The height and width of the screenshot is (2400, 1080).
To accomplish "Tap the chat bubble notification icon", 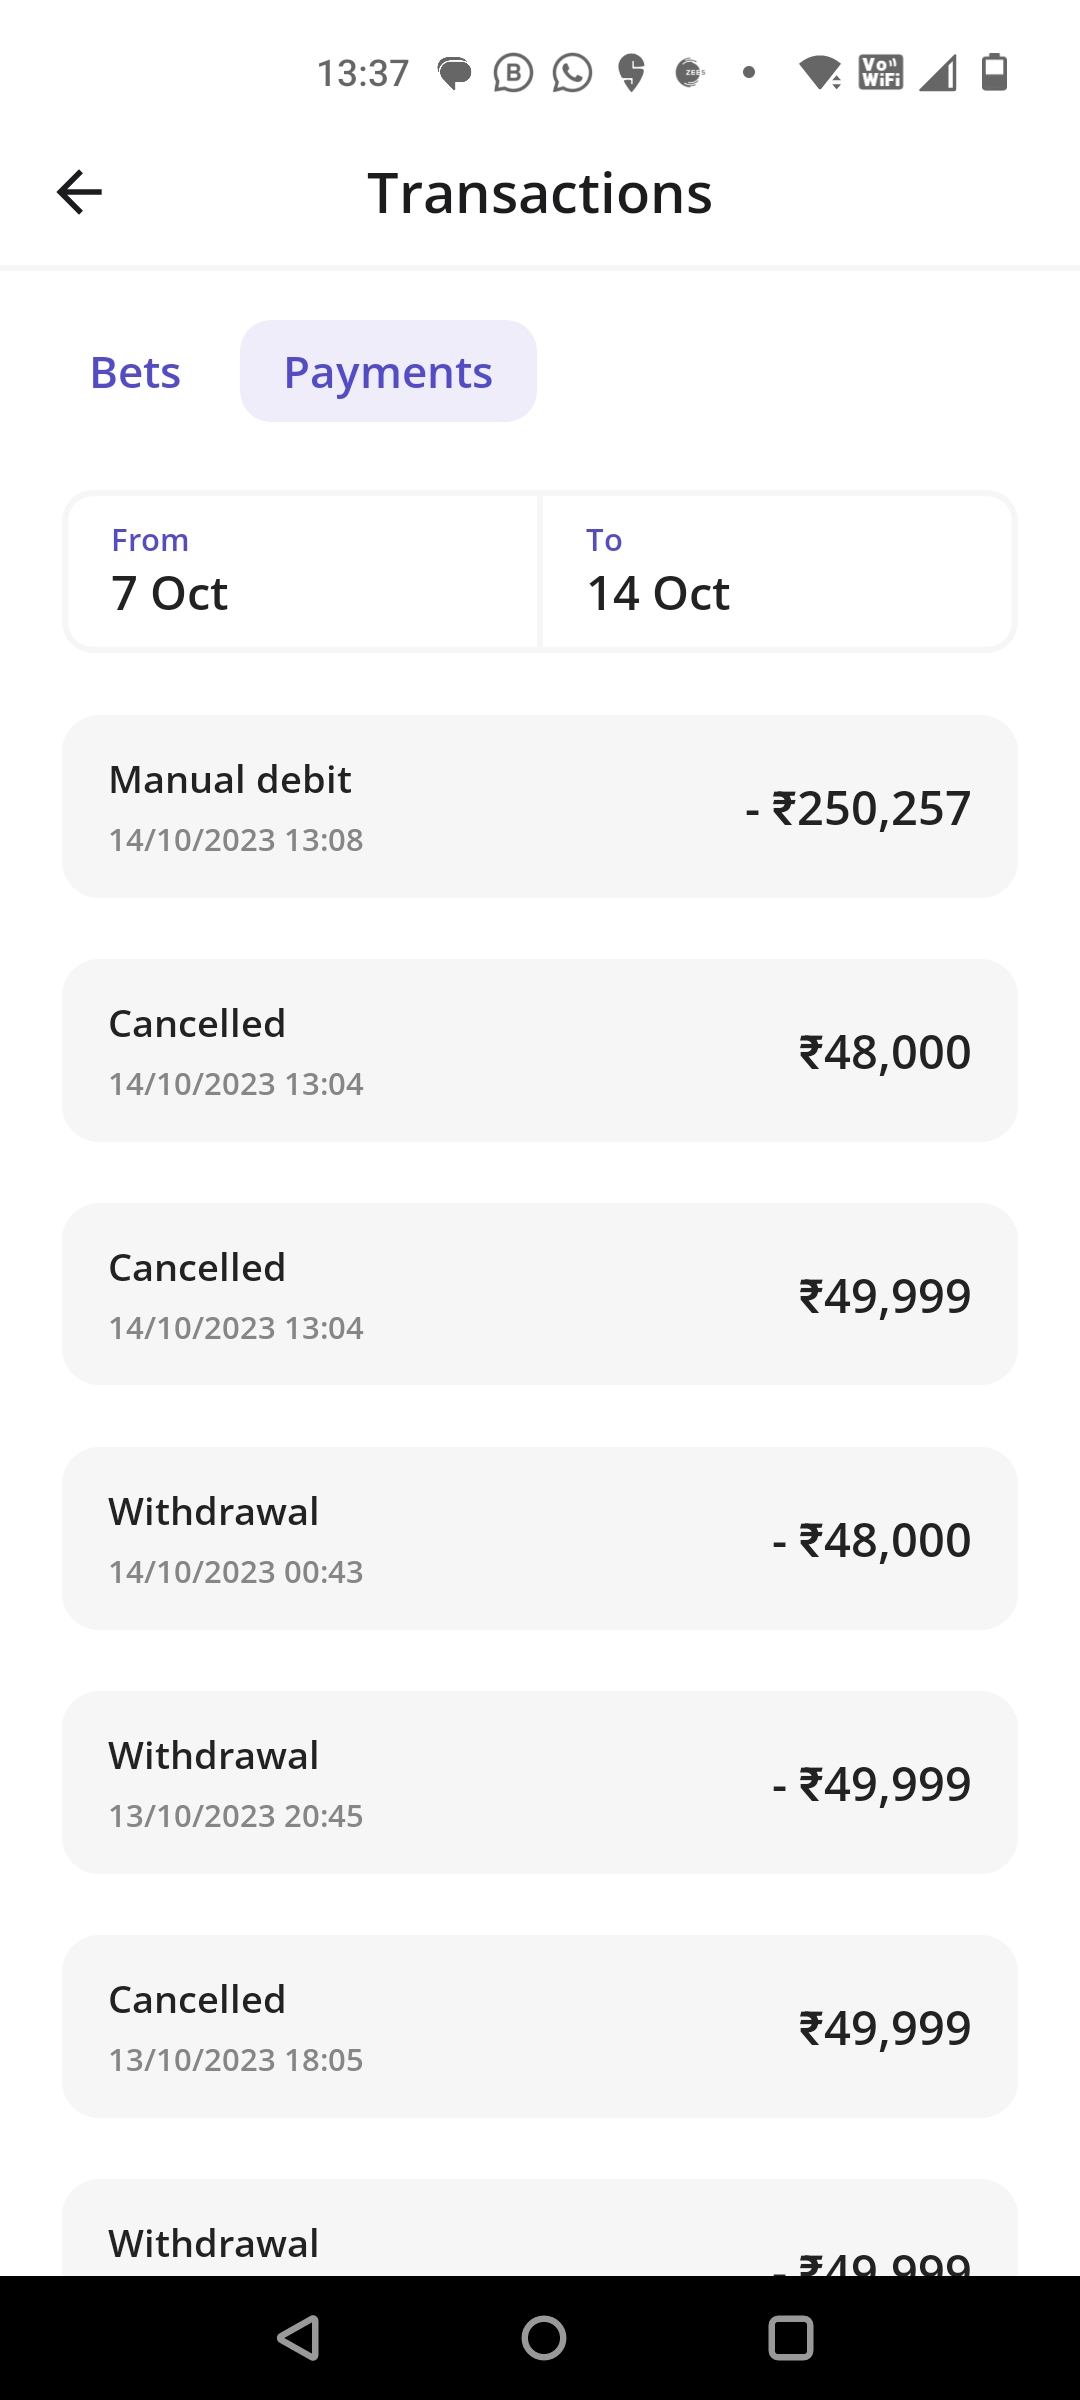I will [454, 73].
